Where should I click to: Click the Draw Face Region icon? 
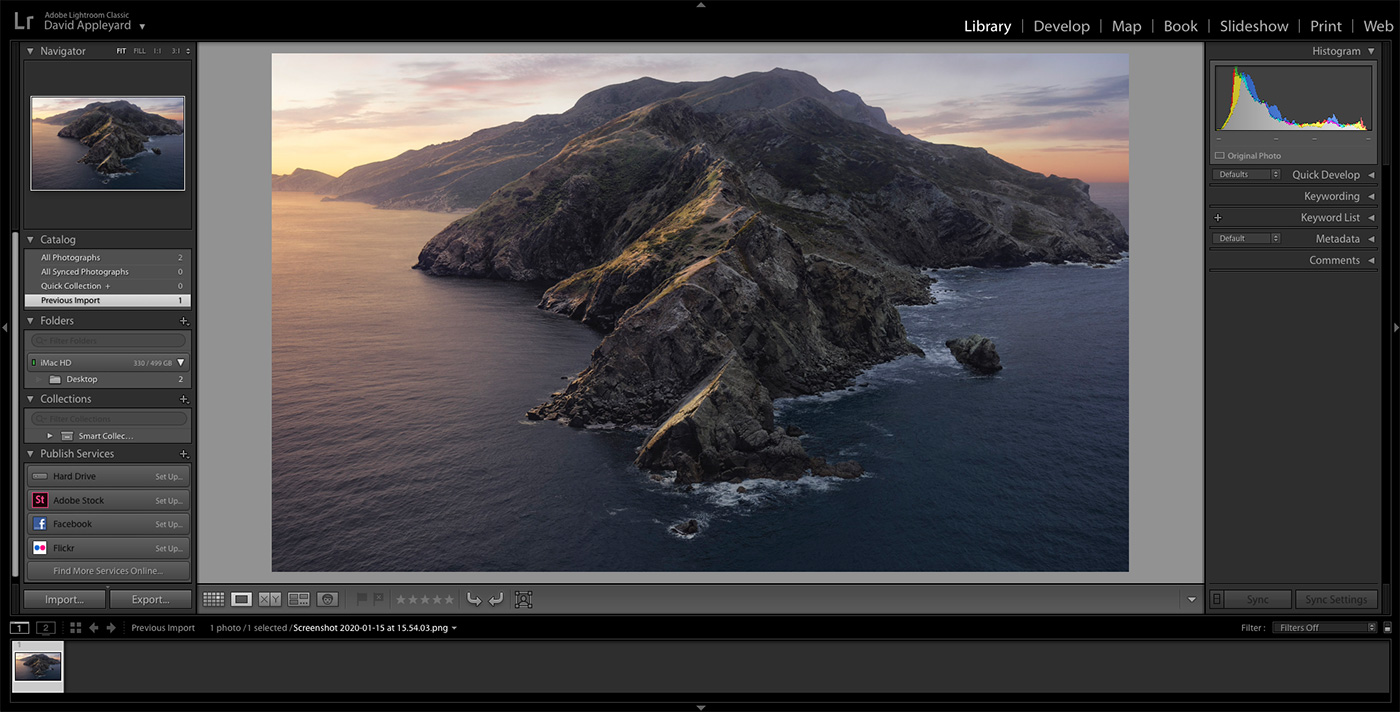tap(523, 599)
